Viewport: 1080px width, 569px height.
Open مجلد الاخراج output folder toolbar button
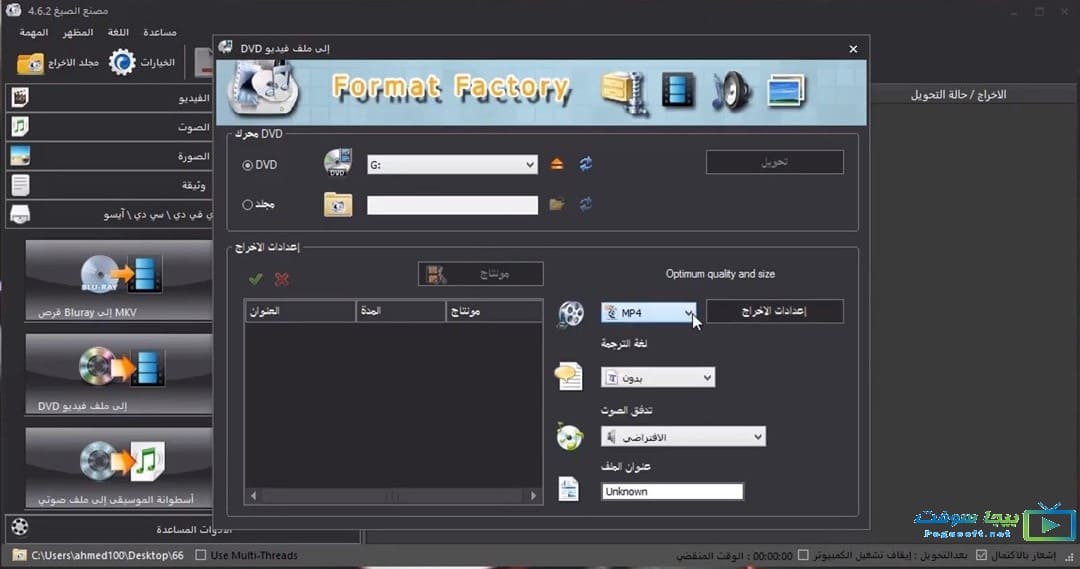[x=58, y=63]
